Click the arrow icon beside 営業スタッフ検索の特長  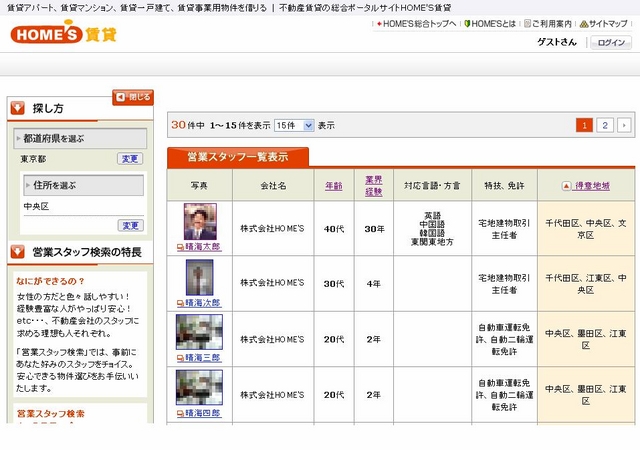click(x=17, y=252)
